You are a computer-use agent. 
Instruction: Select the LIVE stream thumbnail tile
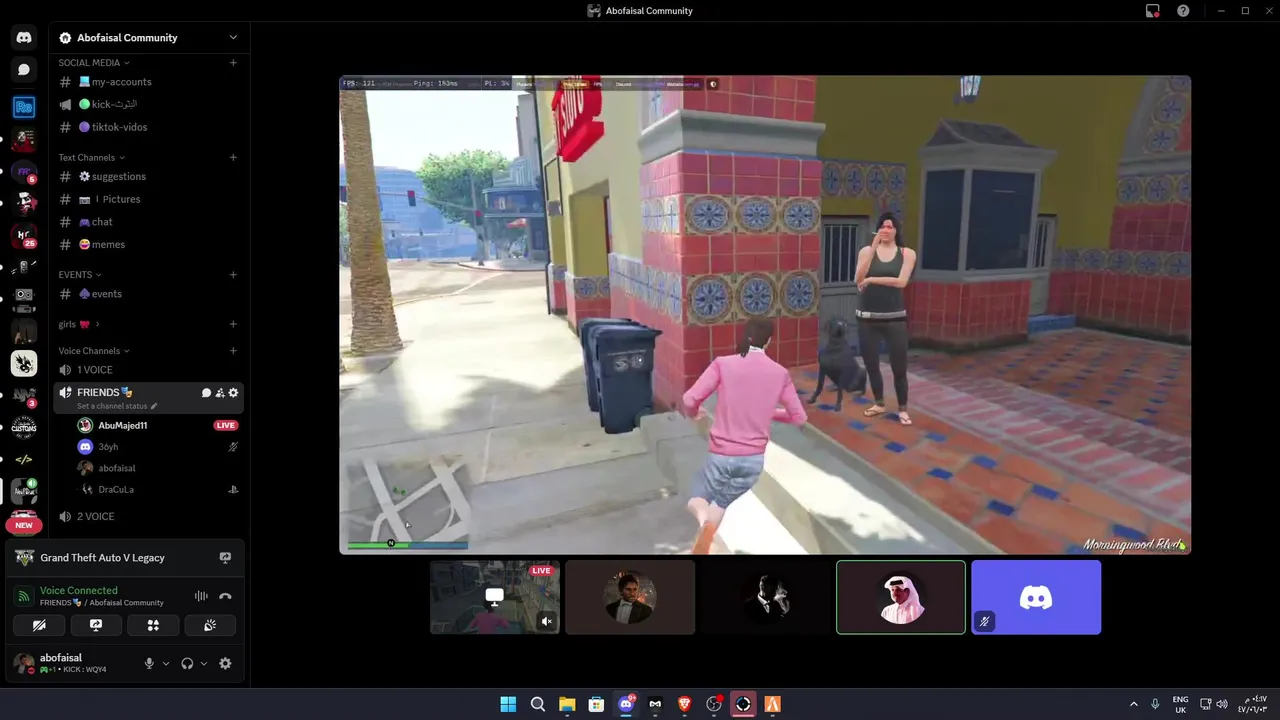[495, 597]
